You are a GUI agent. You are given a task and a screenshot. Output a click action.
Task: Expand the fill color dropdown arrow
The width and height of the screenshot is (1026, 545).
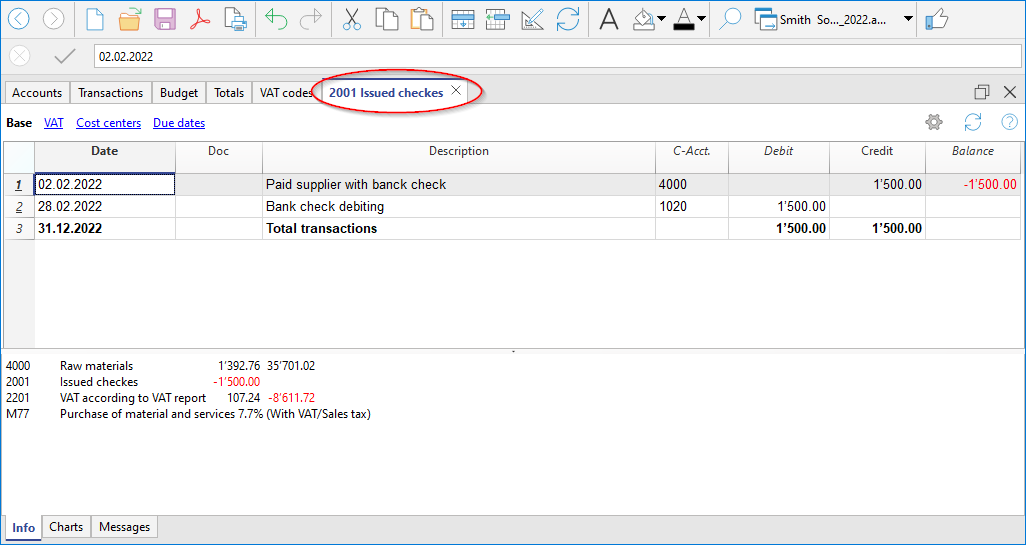(x=661, y=19)
